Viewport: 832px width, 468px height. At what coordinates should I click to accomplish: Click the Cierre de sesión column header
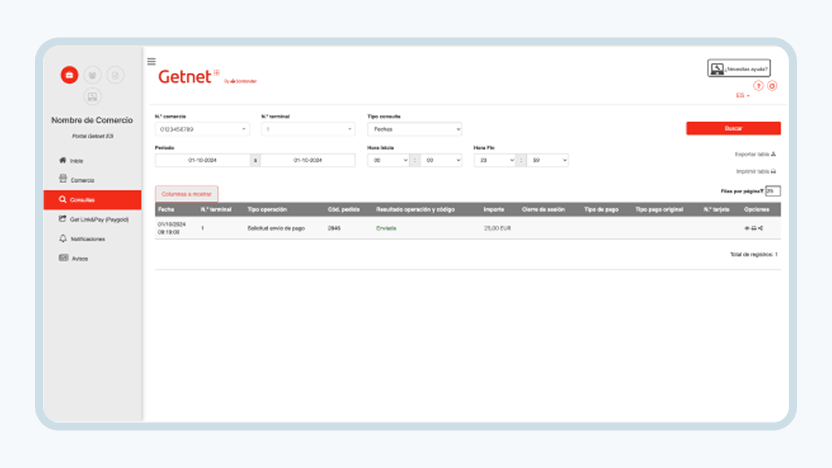pyautogui.click(x=543, y=210)
